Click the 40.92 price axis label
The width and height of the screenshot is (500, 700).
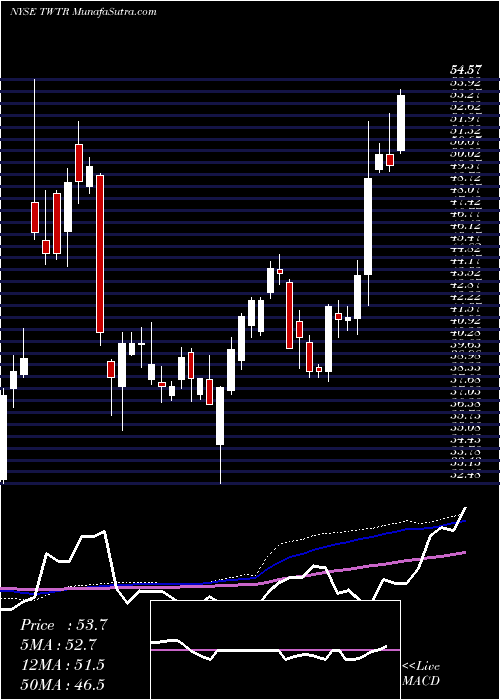[x=466, y=321]
